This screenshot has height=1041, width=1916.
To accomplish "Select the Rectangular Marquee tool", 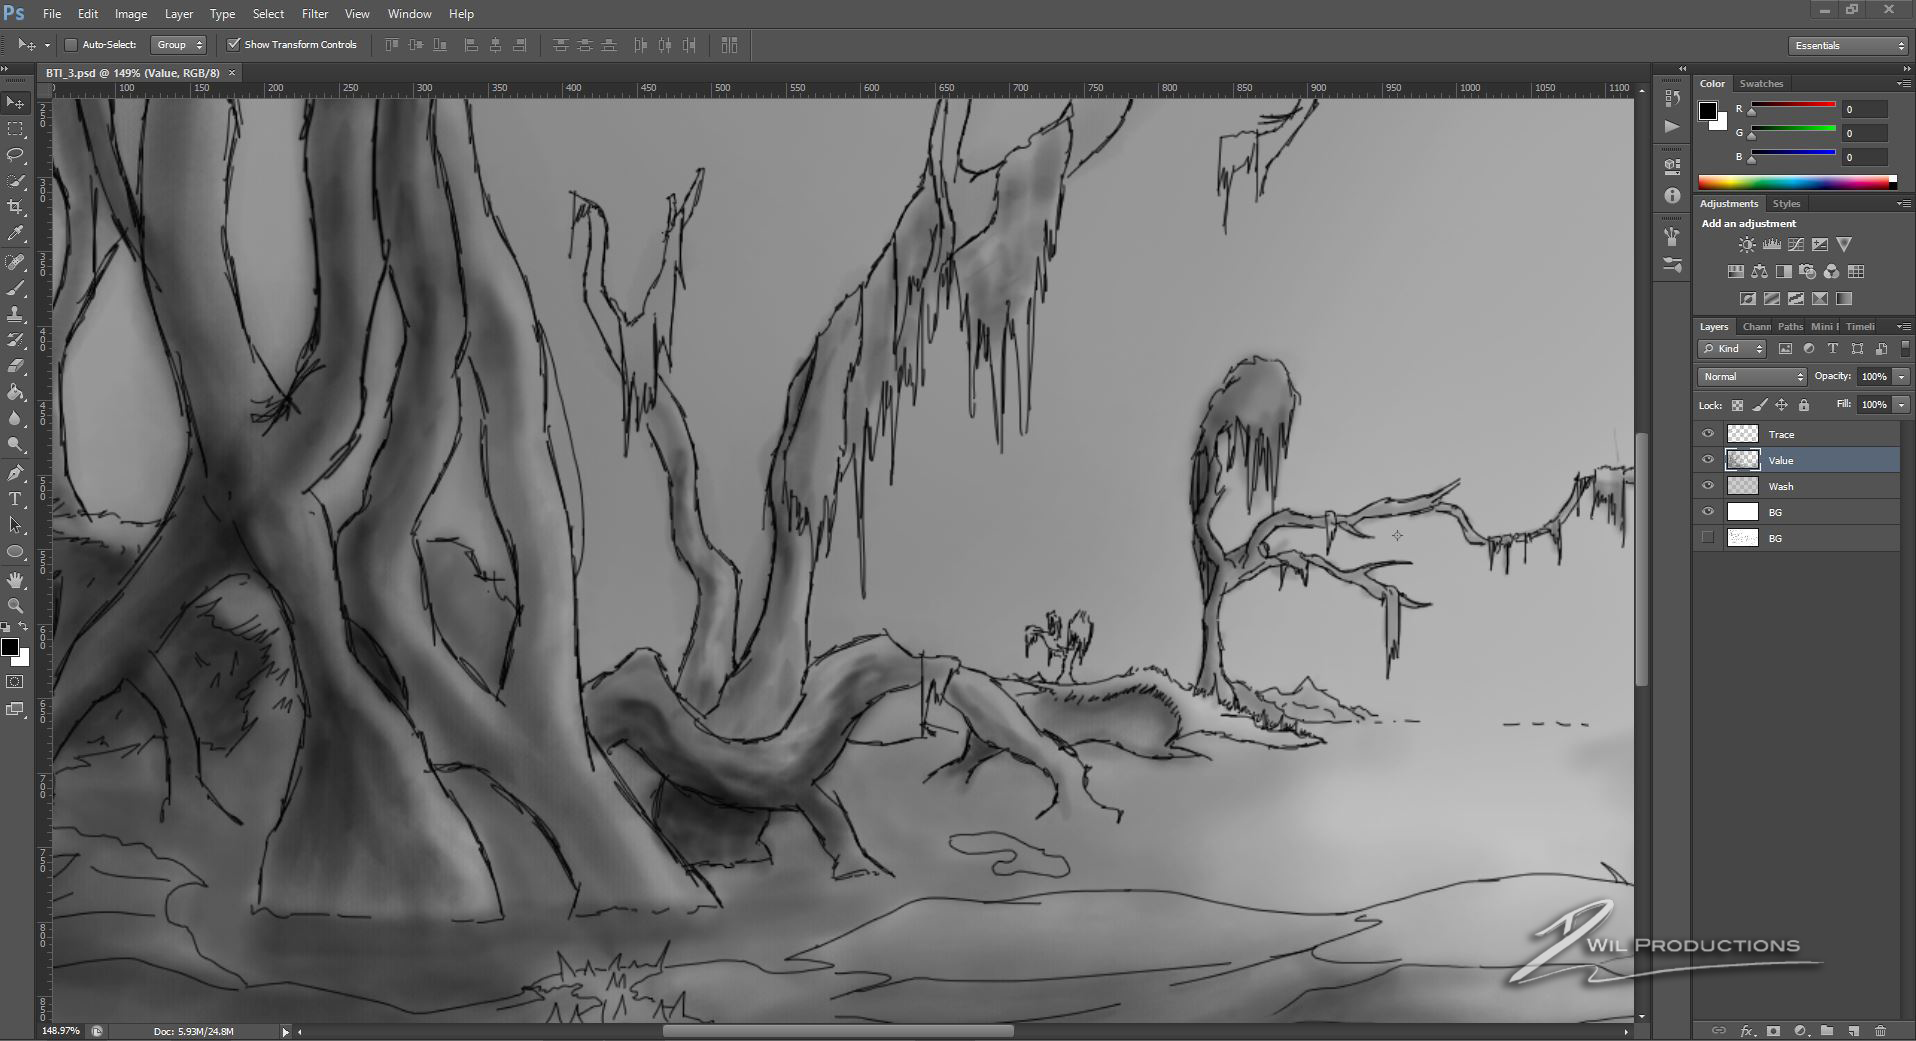I will pyautogui.click(x=16, y=129).
